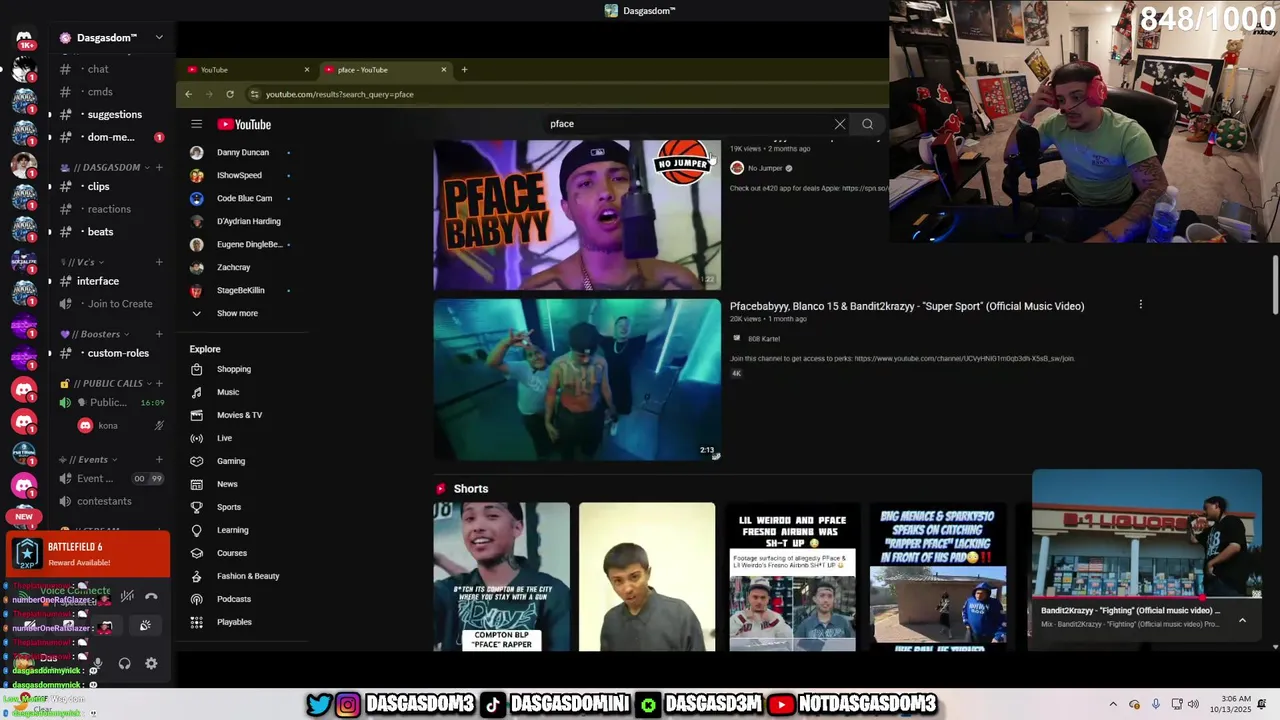This screenshot has width=1280, height=720.
Task: Add channel in the Boosters category
Action: (158, 334)
